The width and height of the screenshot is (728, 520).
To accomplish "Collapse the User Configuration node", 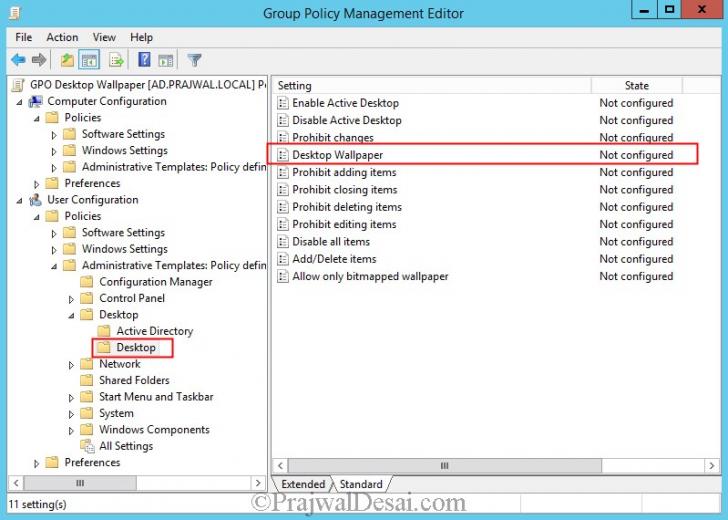I will click(19, 201).
